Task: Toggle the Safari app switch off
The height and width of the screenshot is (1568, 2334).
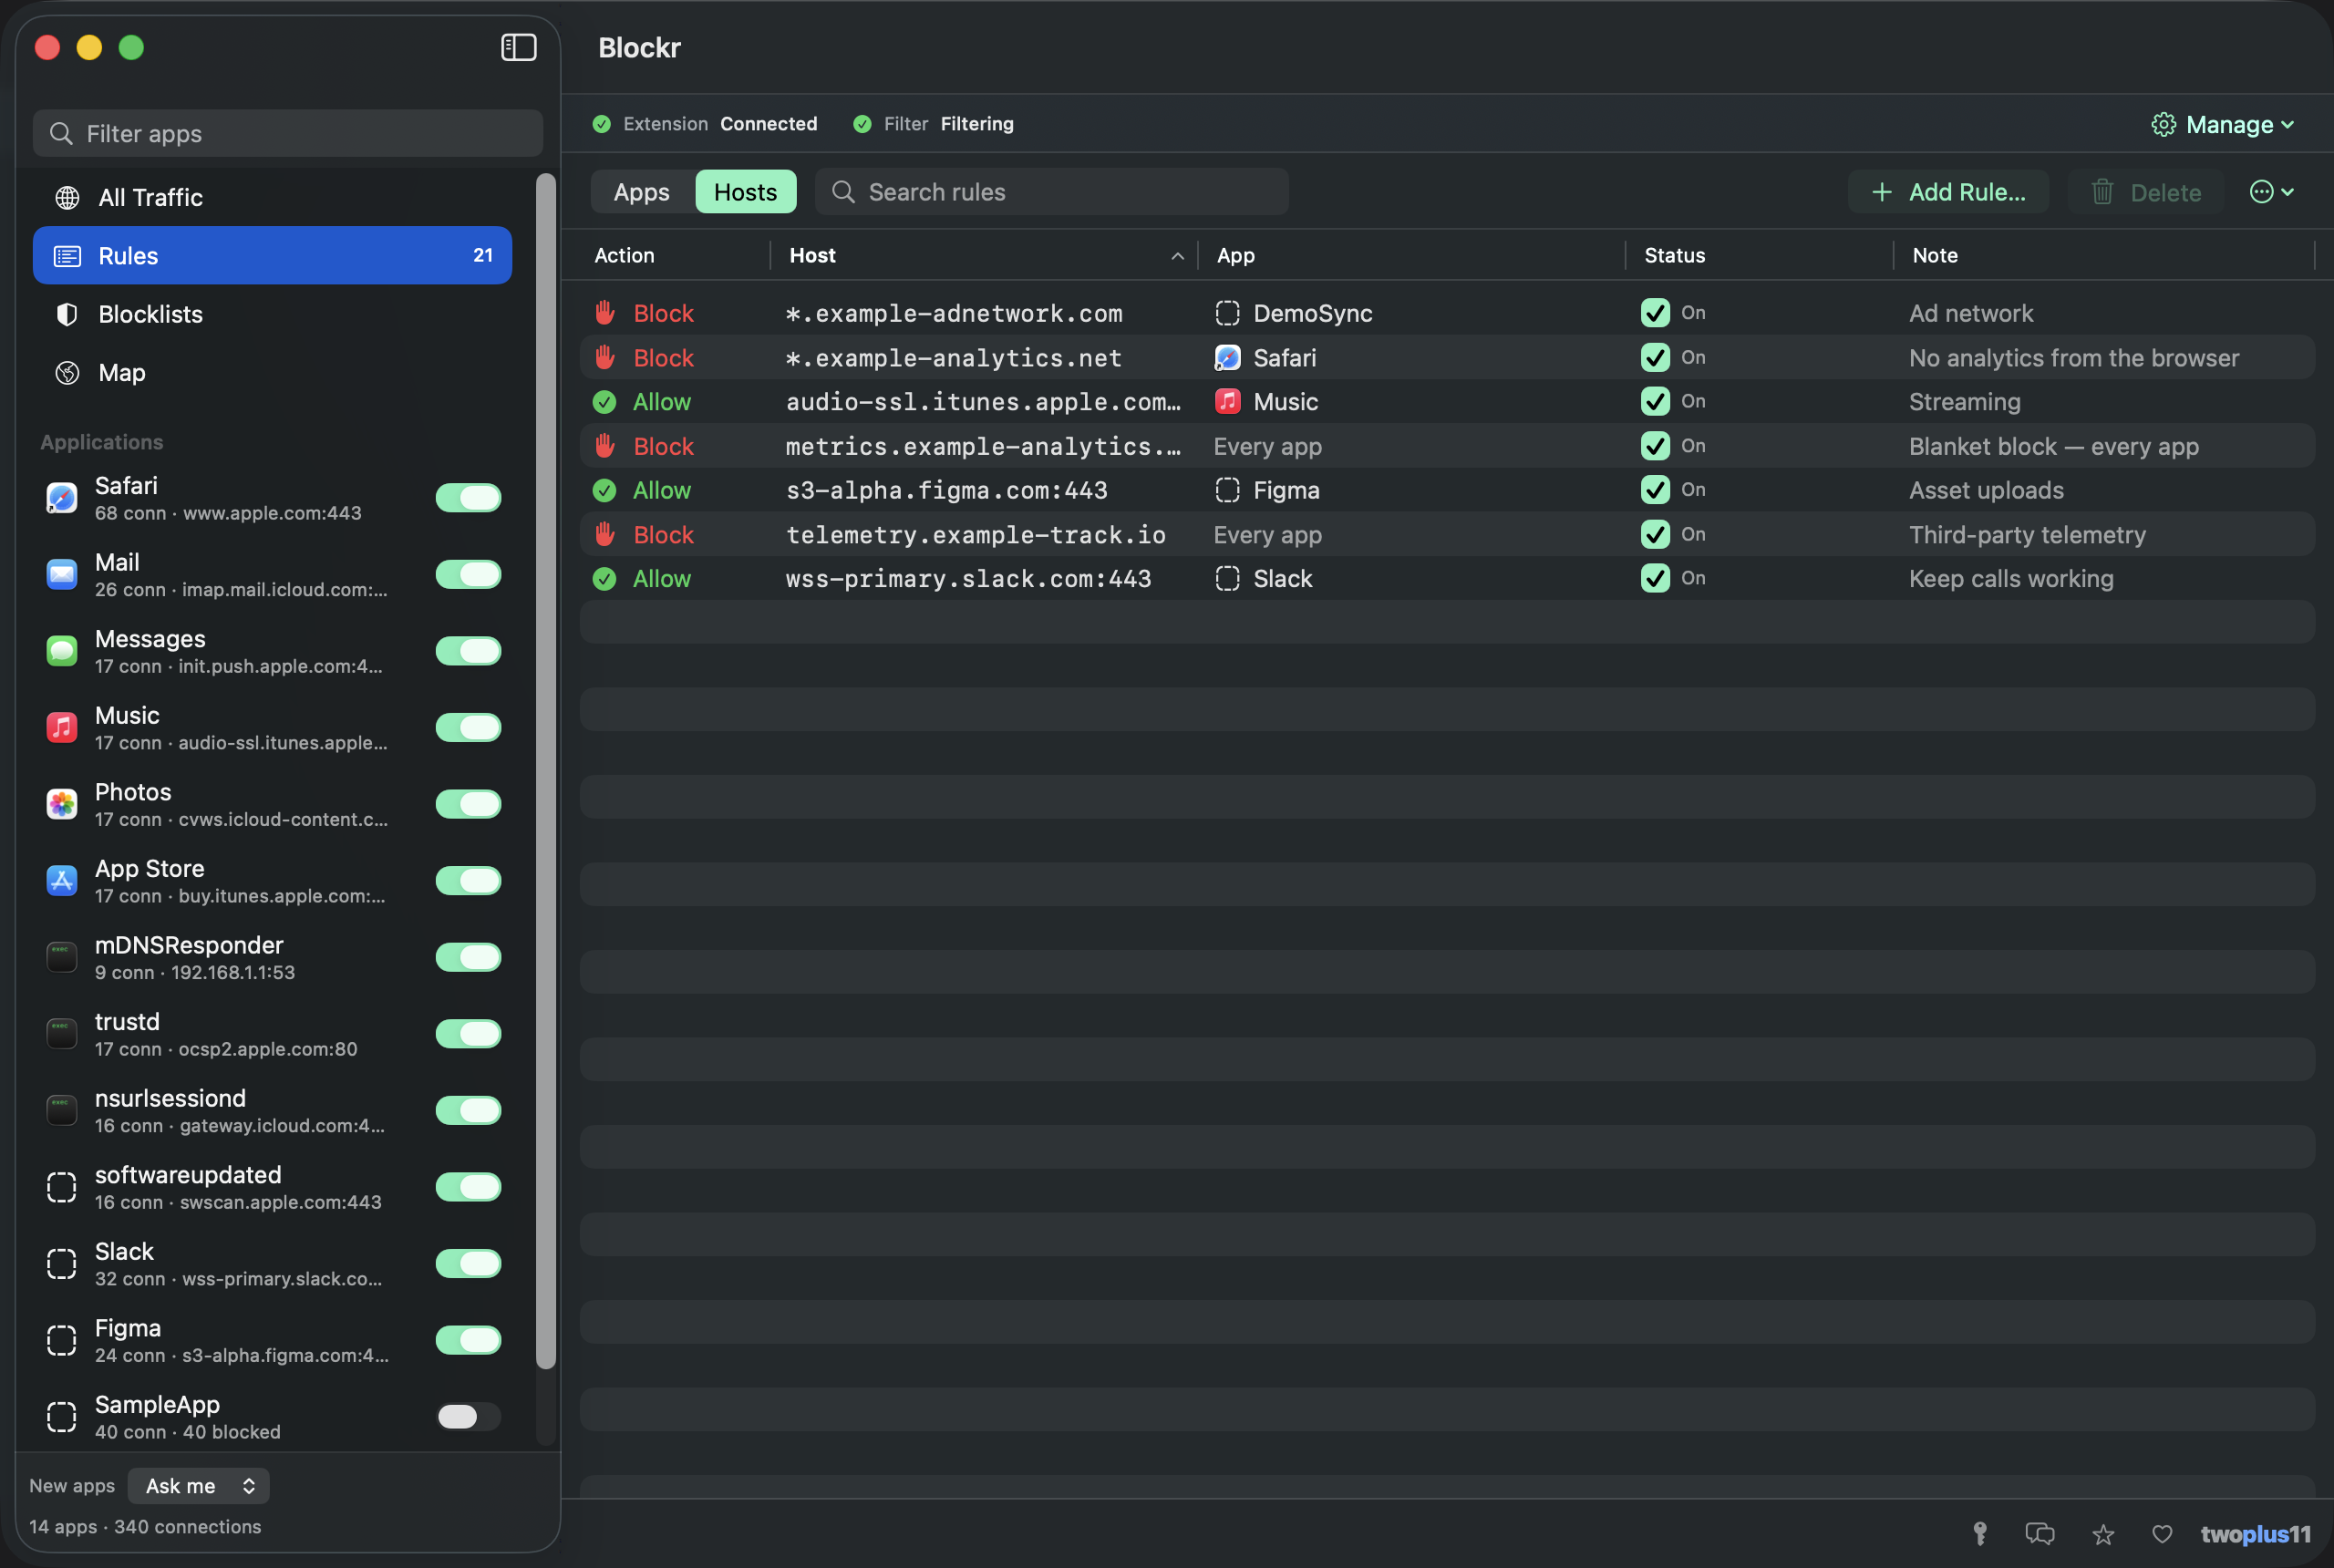Action: (x=468, y=498)
